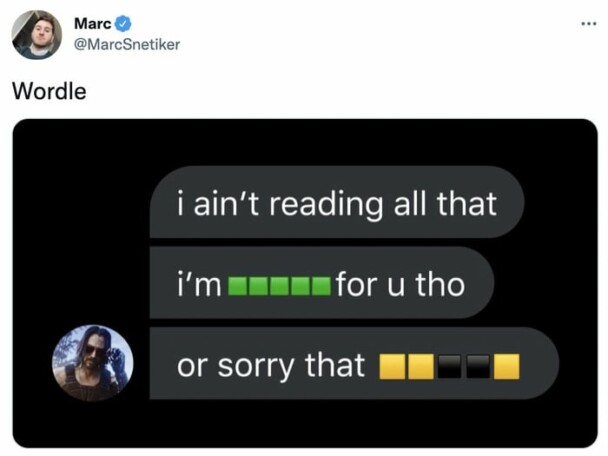Viewport: 608px width, 456px height.
Task: Click the word "tho" in the middle bubble
Action: (x=441, y=285)
